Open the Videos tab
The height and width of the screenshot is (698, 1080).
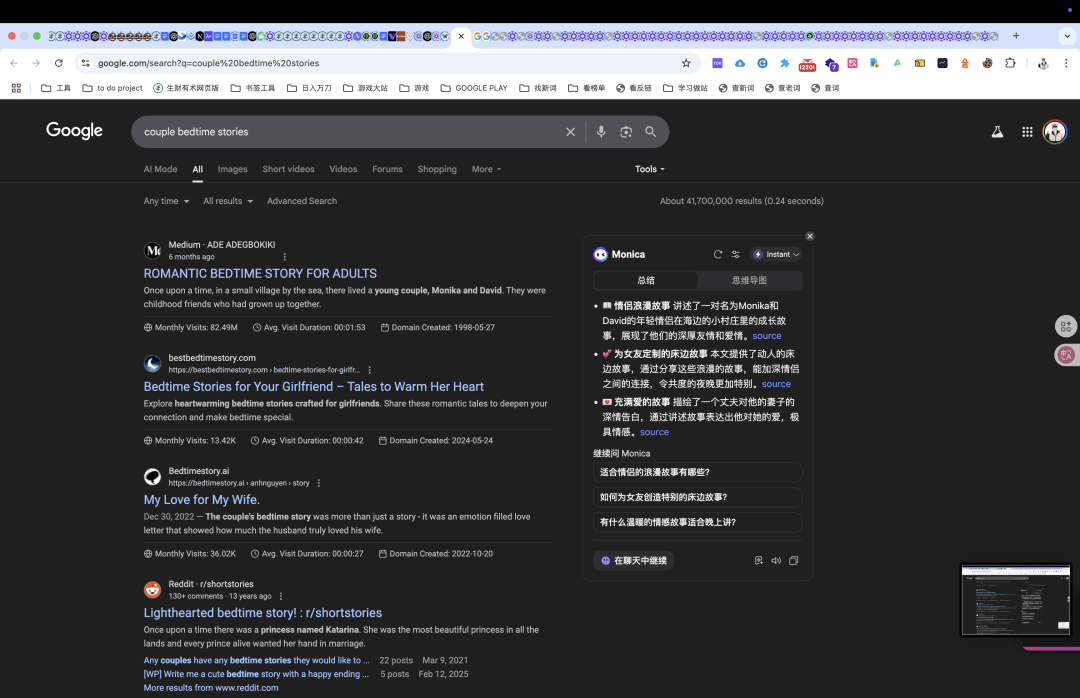pyautogui.click(x=343, y=169)
